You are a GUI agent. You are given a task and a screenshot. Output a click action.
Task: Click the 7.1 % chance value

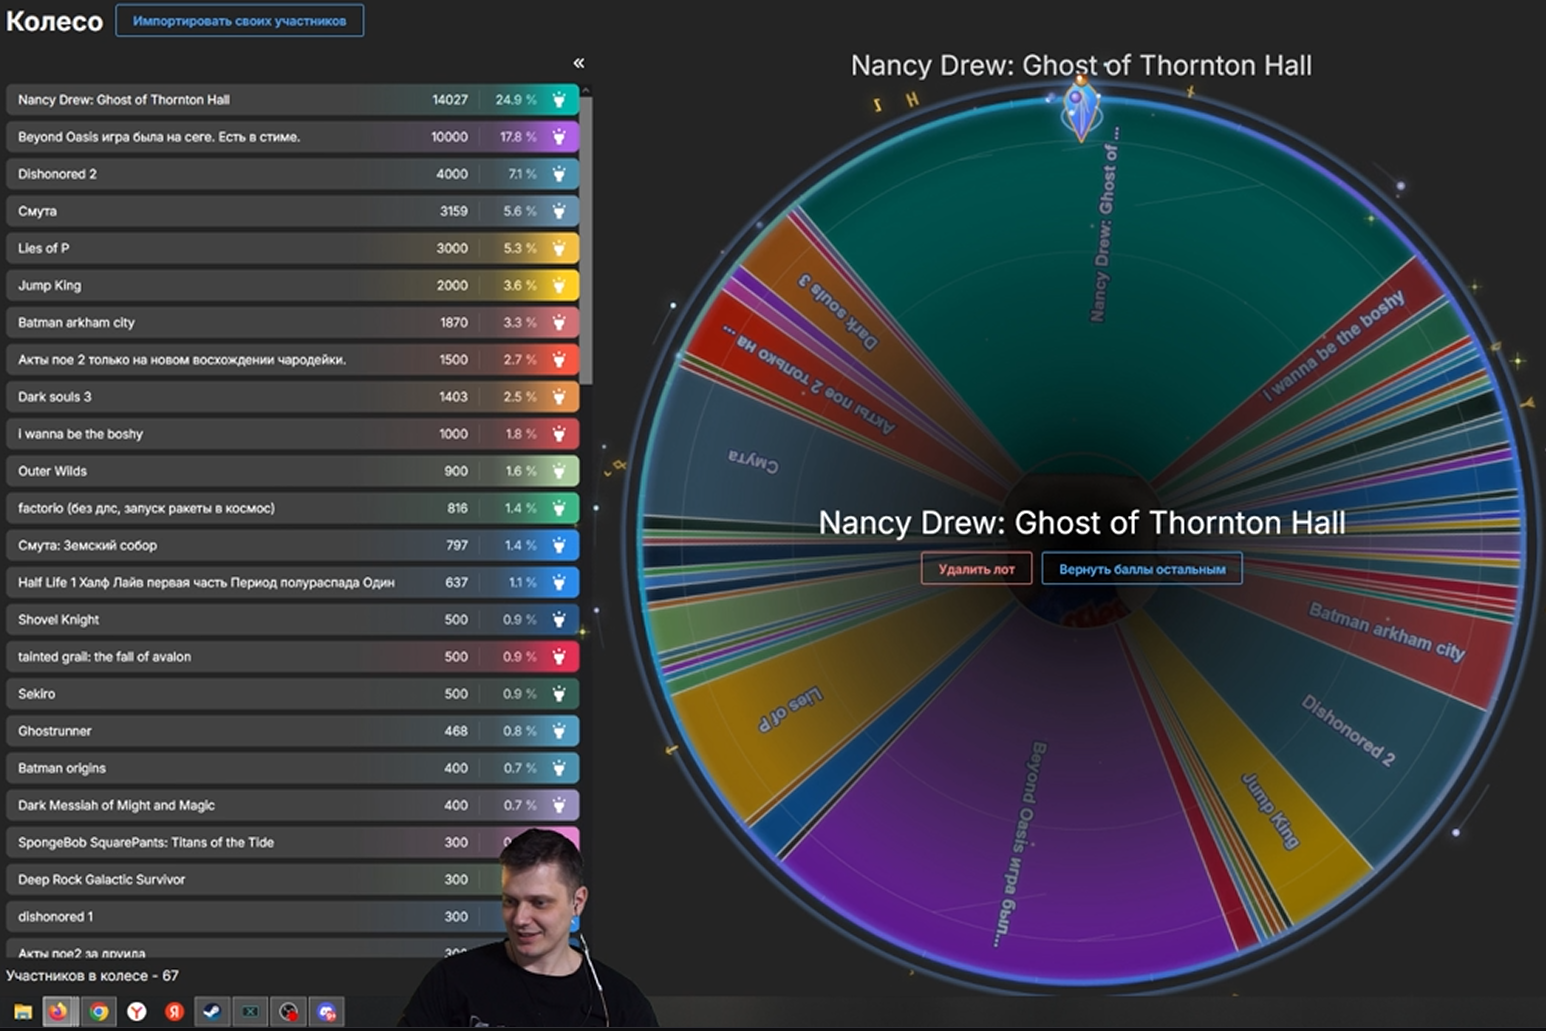522,174
